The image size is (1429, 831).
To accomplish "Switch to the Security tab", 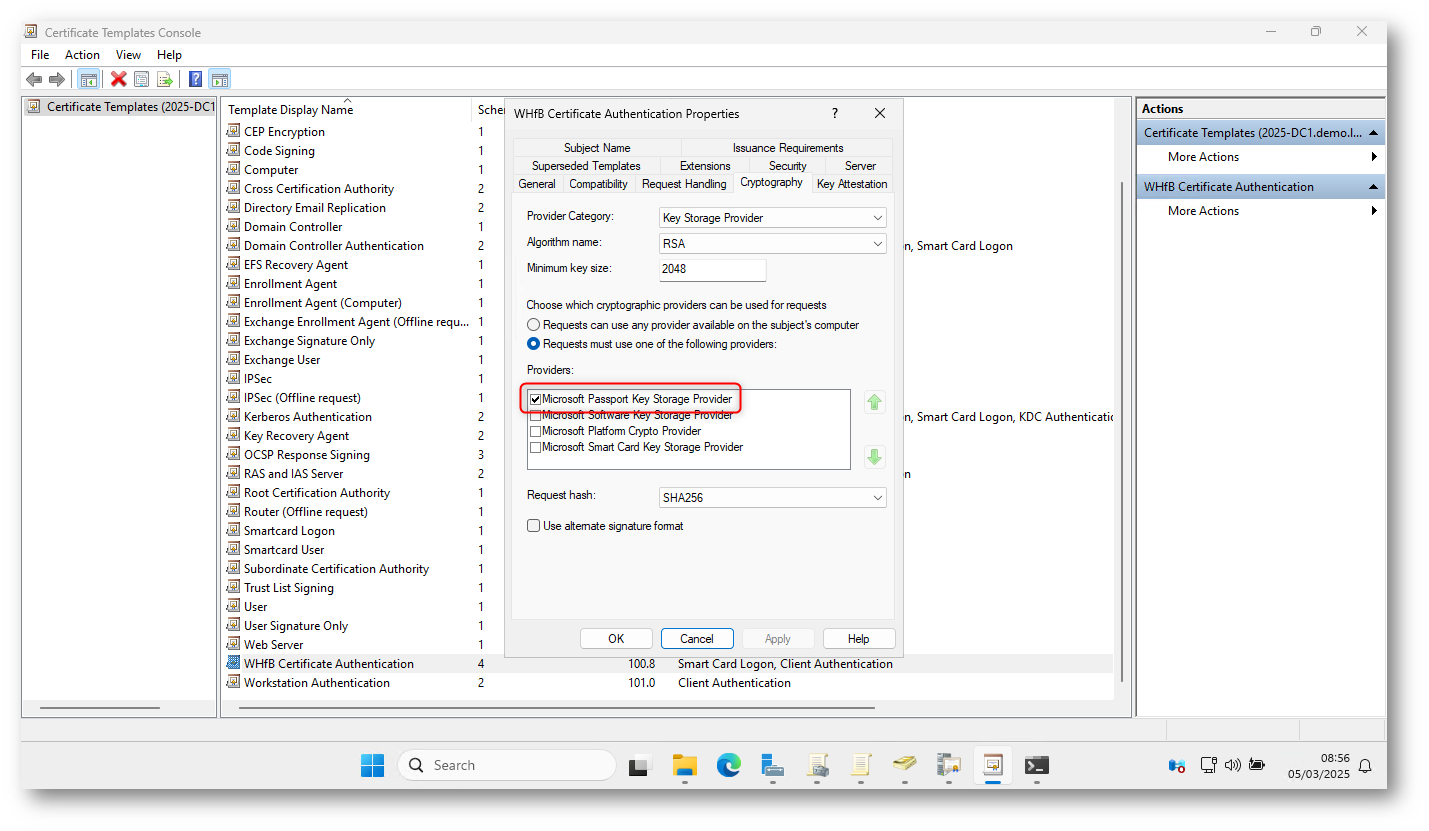I will coord(788,166).
